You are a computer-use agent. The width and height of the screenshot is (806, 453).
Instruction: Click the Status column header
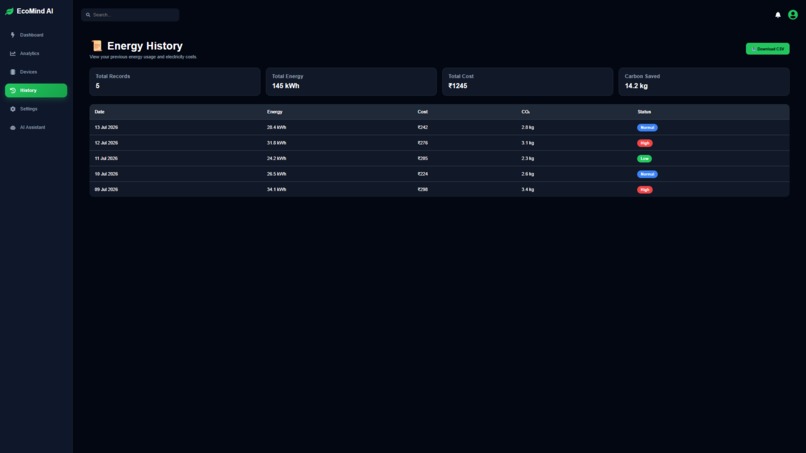click(x=644, y=112)
